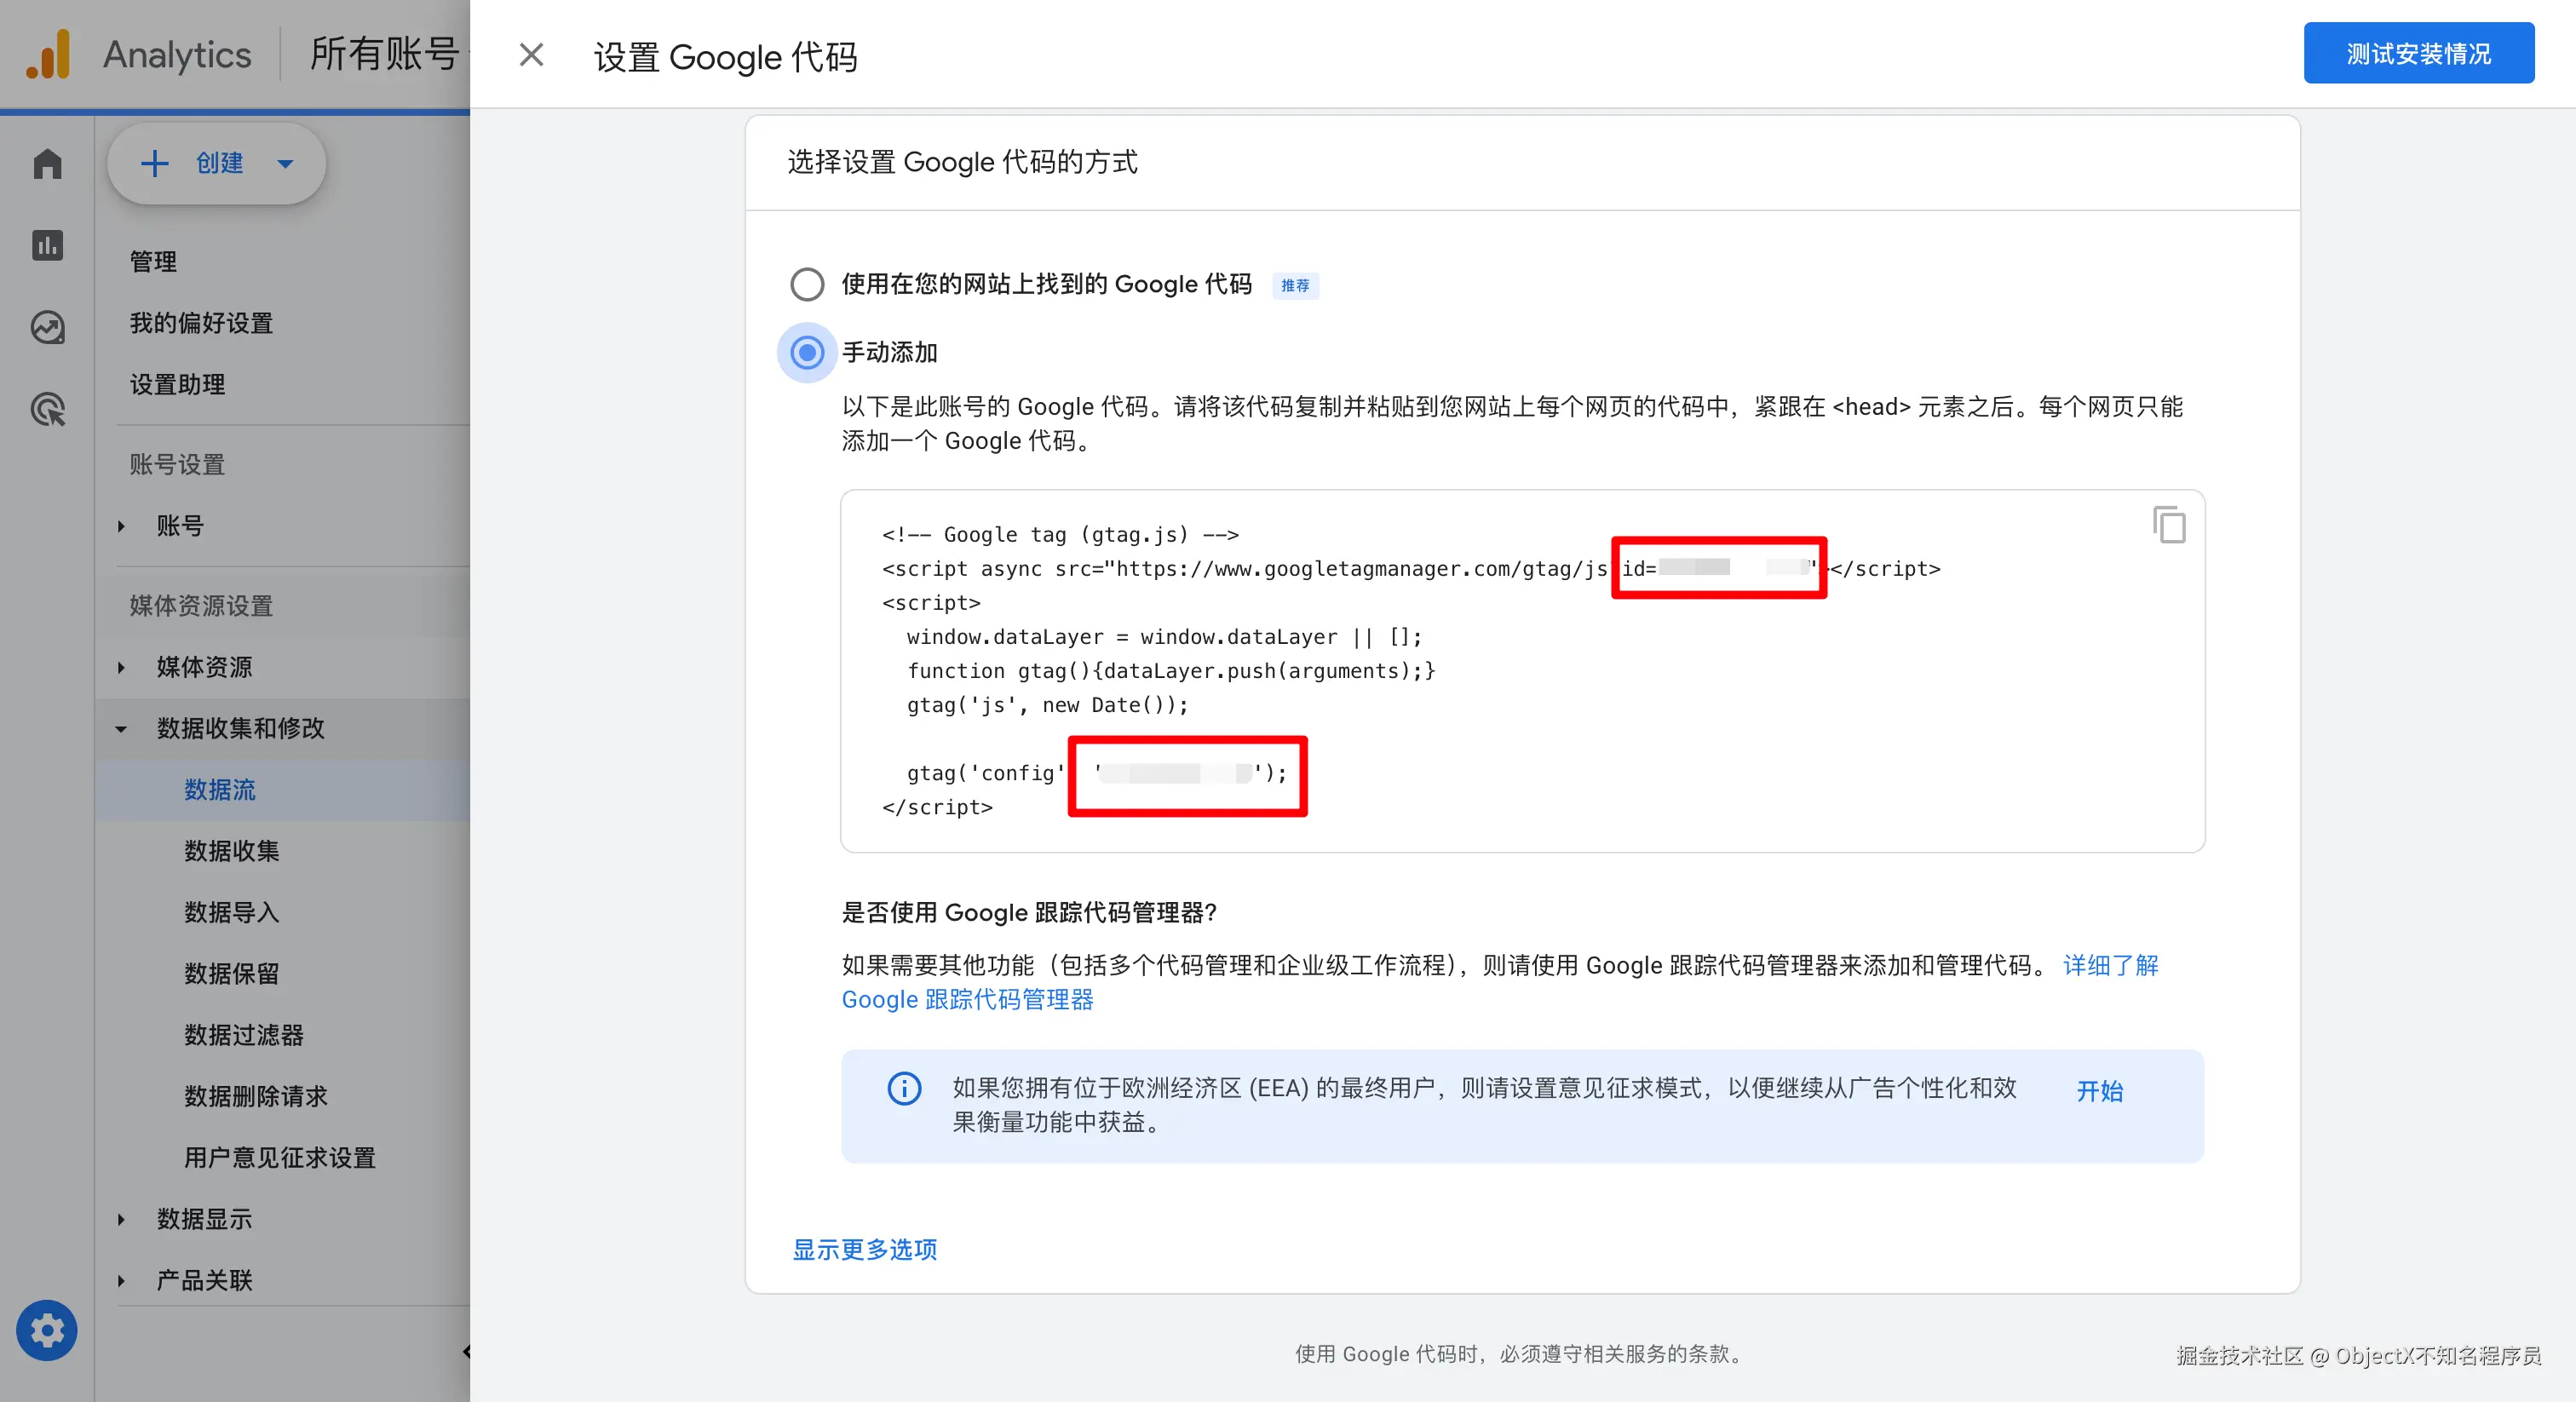Open the 数据流 menu item
The height and width of the screenshot is (1402, 2576).
tap(220, 790)
